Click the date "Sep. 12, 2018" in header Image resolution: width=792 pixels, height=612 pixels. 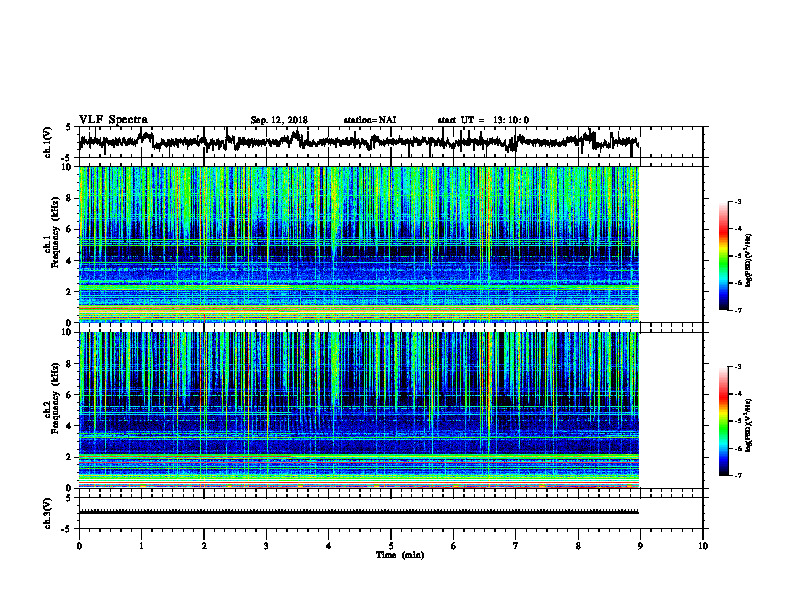click(x=279, y=120)
